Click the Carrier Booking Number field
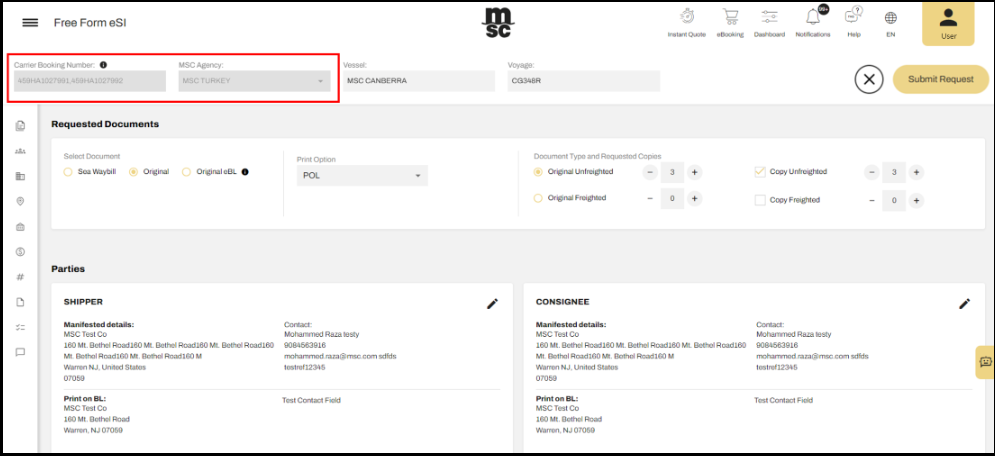Screen dimensions: 995x457 89,81
